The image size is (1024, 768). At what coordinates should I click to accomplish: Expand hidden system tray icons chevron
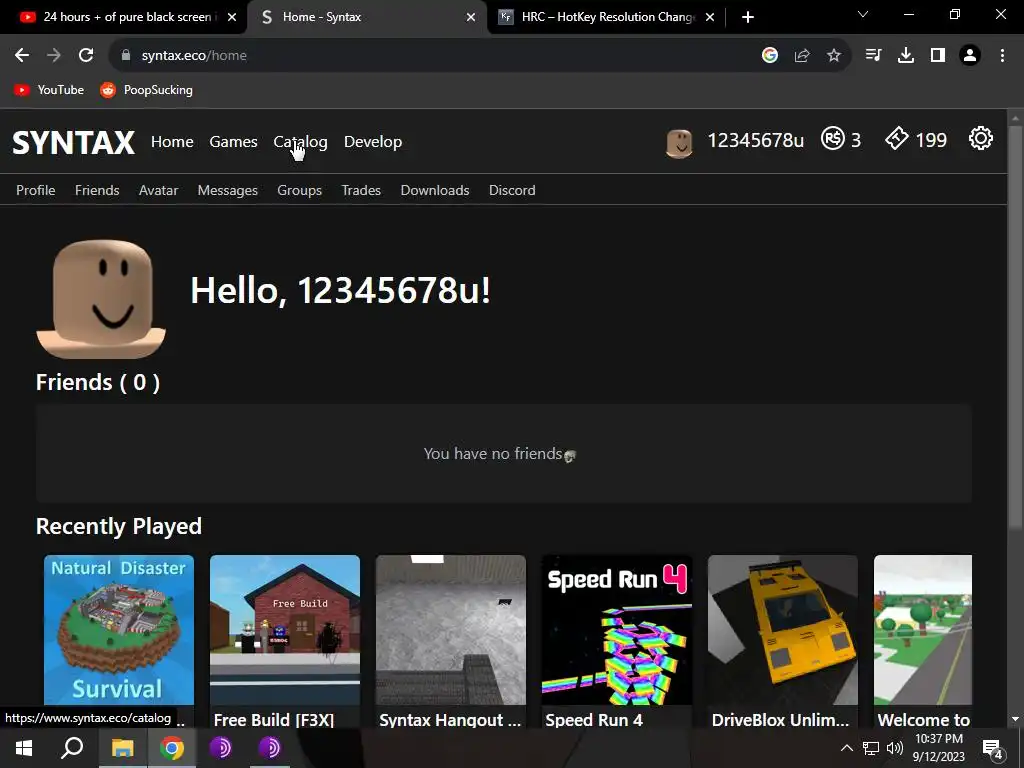[846, 748]
